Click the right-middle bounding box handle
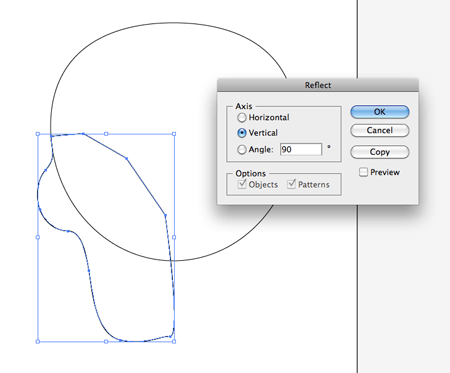The image size is (450, 373). click(x=174, y=237)
